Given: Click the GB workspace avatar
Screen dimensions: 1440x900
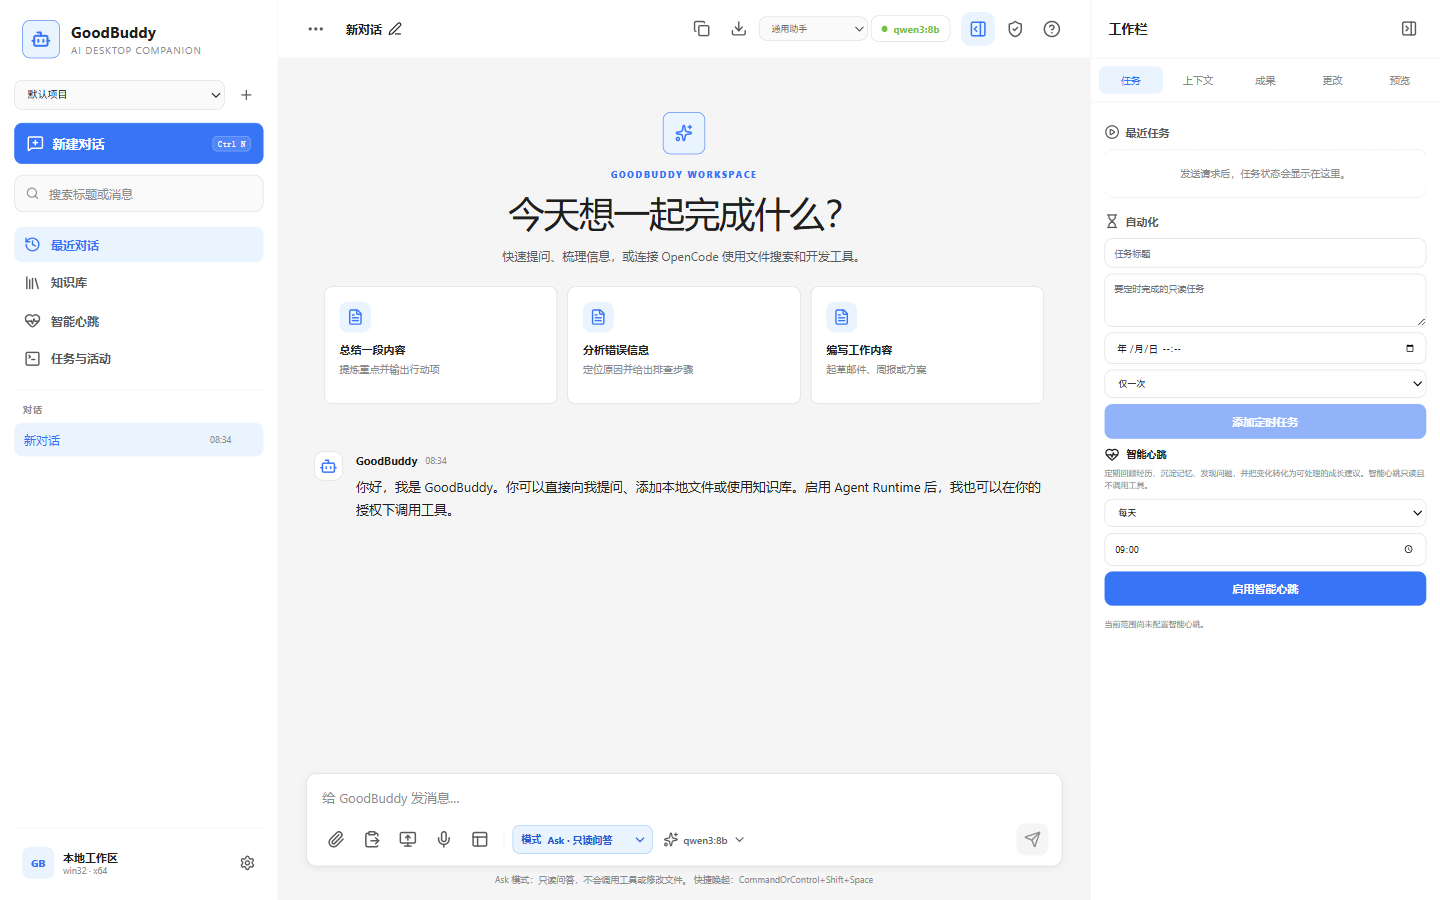Looking at the screenshot, I should 38,863.
